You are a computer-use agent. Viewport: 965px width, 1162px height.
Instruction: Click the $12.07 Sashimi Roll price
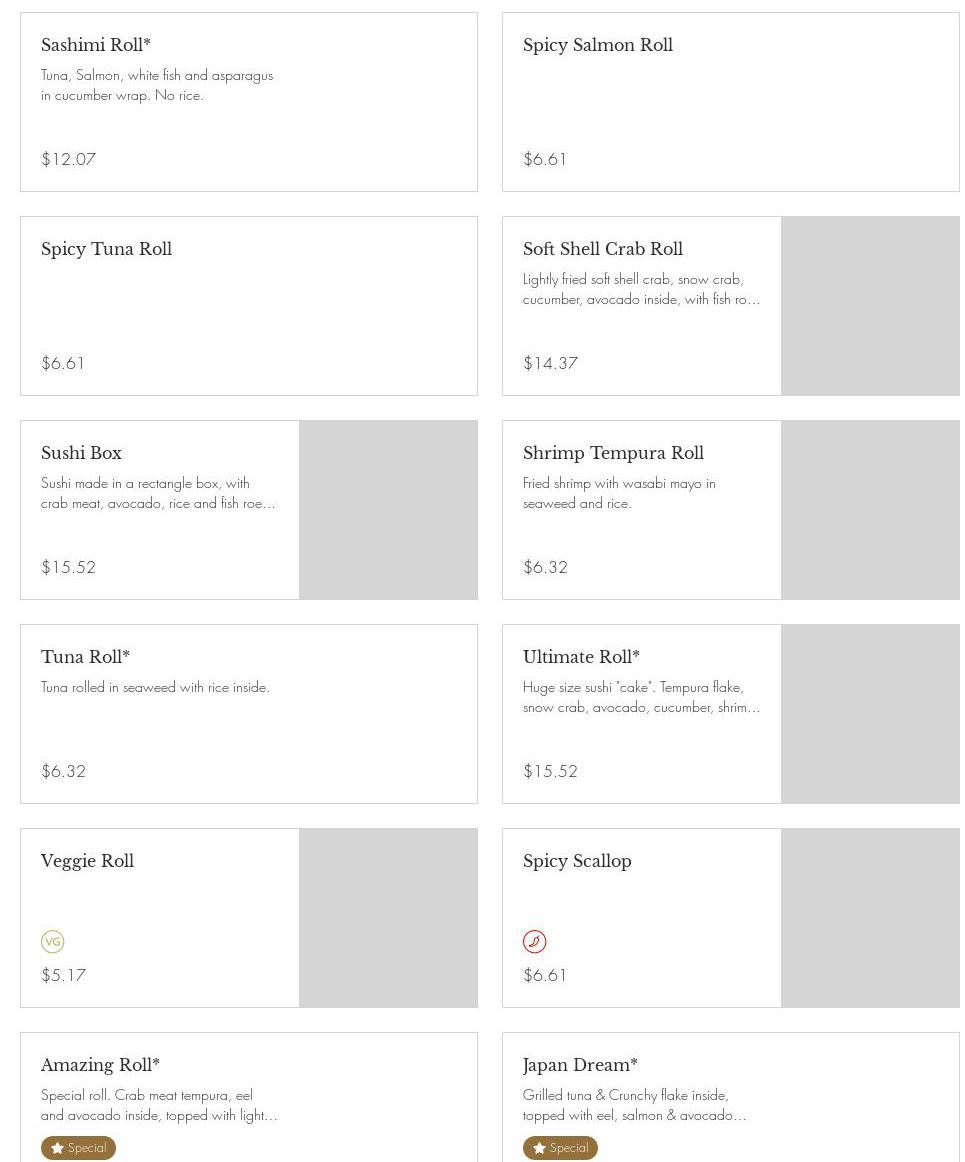pos(68,159)
